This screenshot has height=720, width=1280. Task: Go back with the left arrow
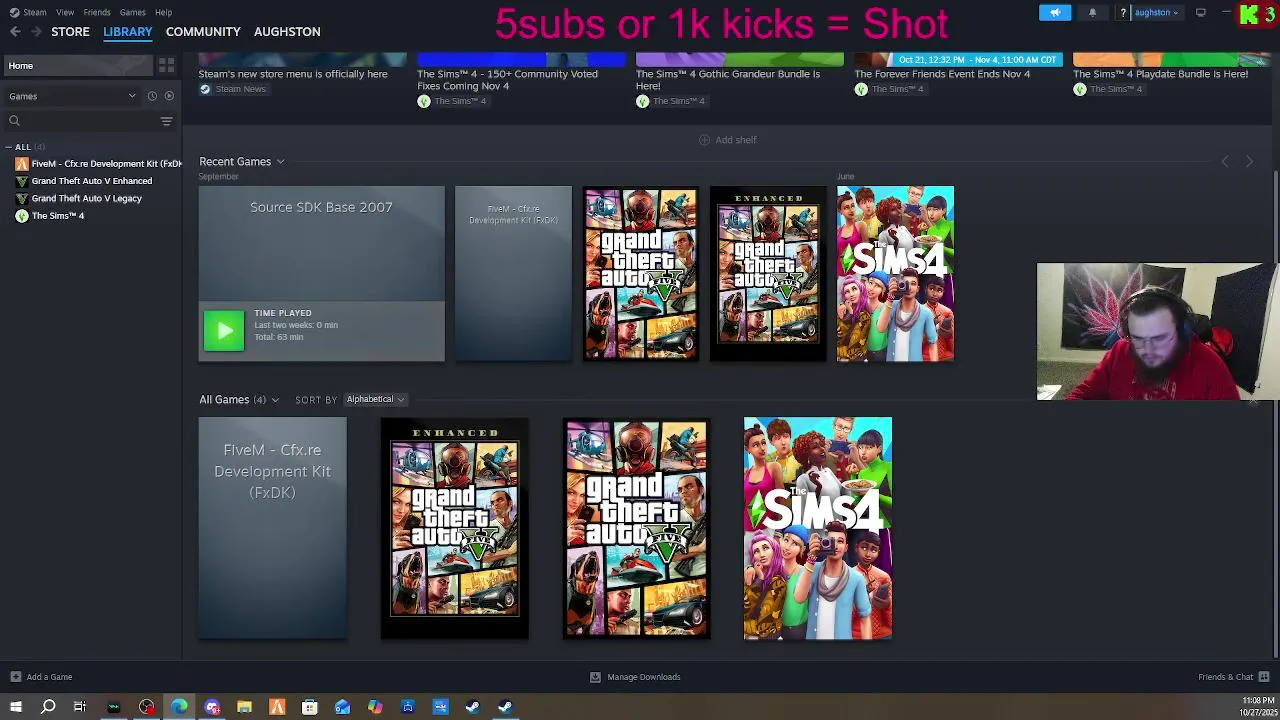(x=15, y=32)
